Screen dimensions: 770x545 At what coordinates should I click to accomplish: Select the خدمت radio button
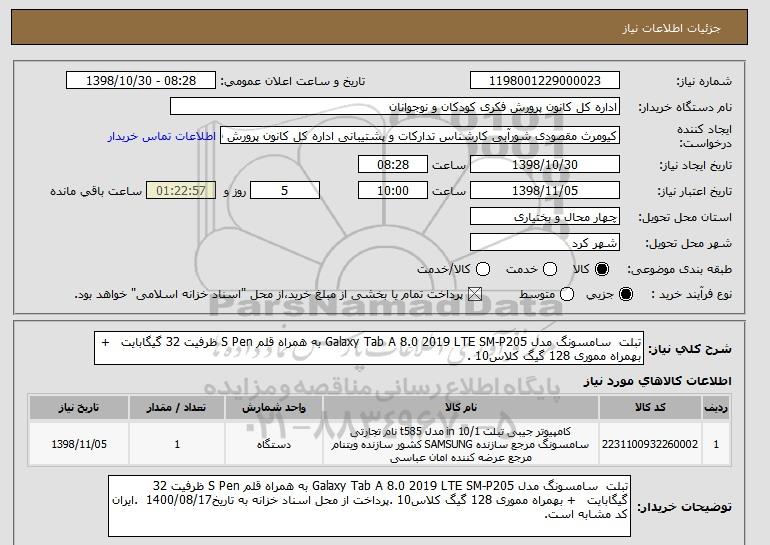click(550, 269)
